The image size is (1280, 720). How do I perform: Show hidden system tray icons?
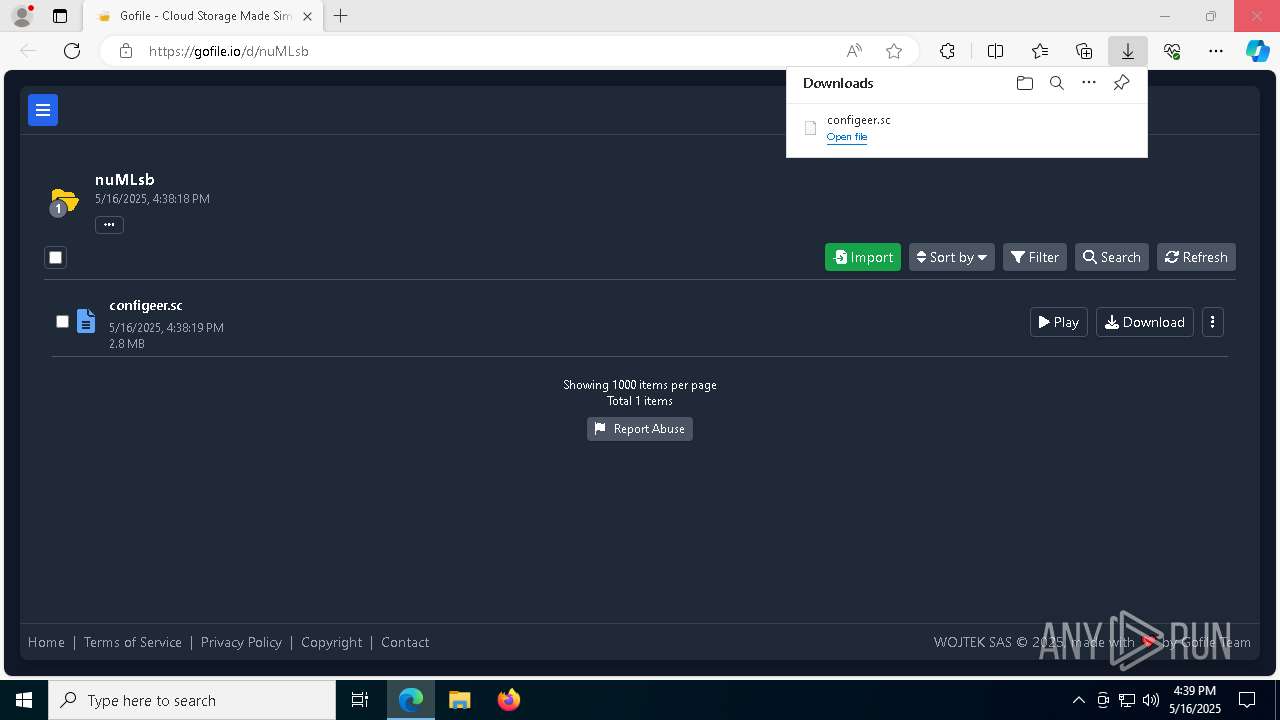coord(1078,700)
